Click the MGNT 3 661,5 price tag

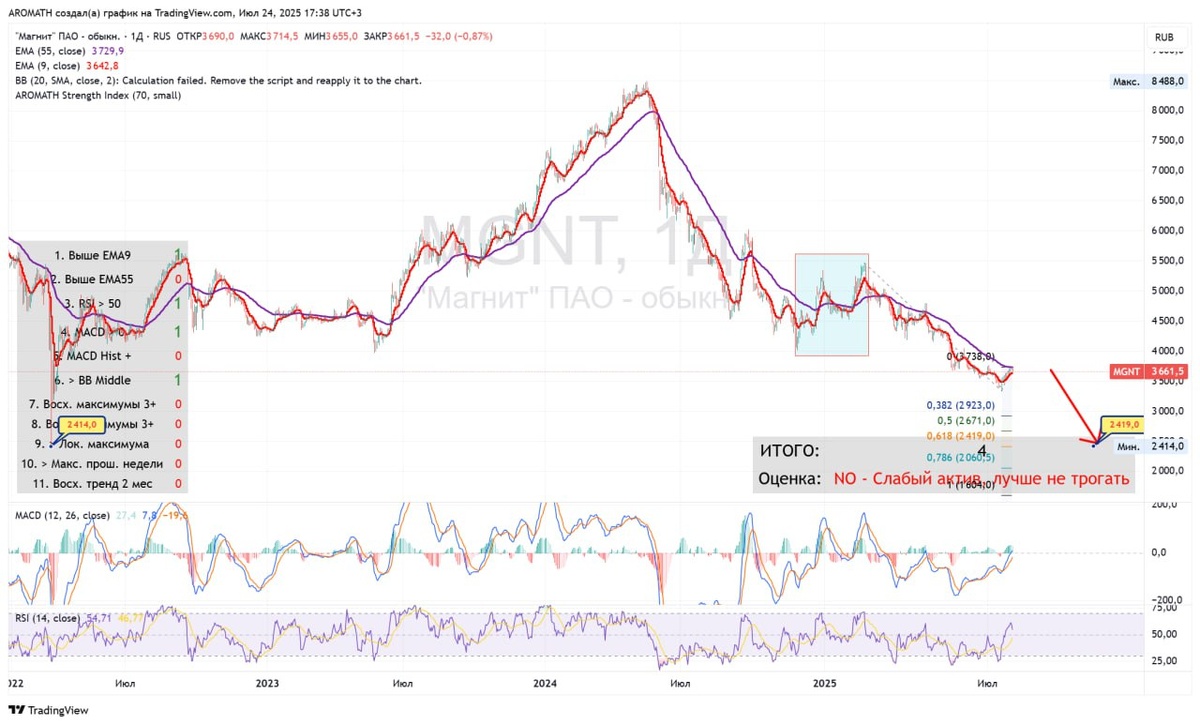click(1149, 371)
